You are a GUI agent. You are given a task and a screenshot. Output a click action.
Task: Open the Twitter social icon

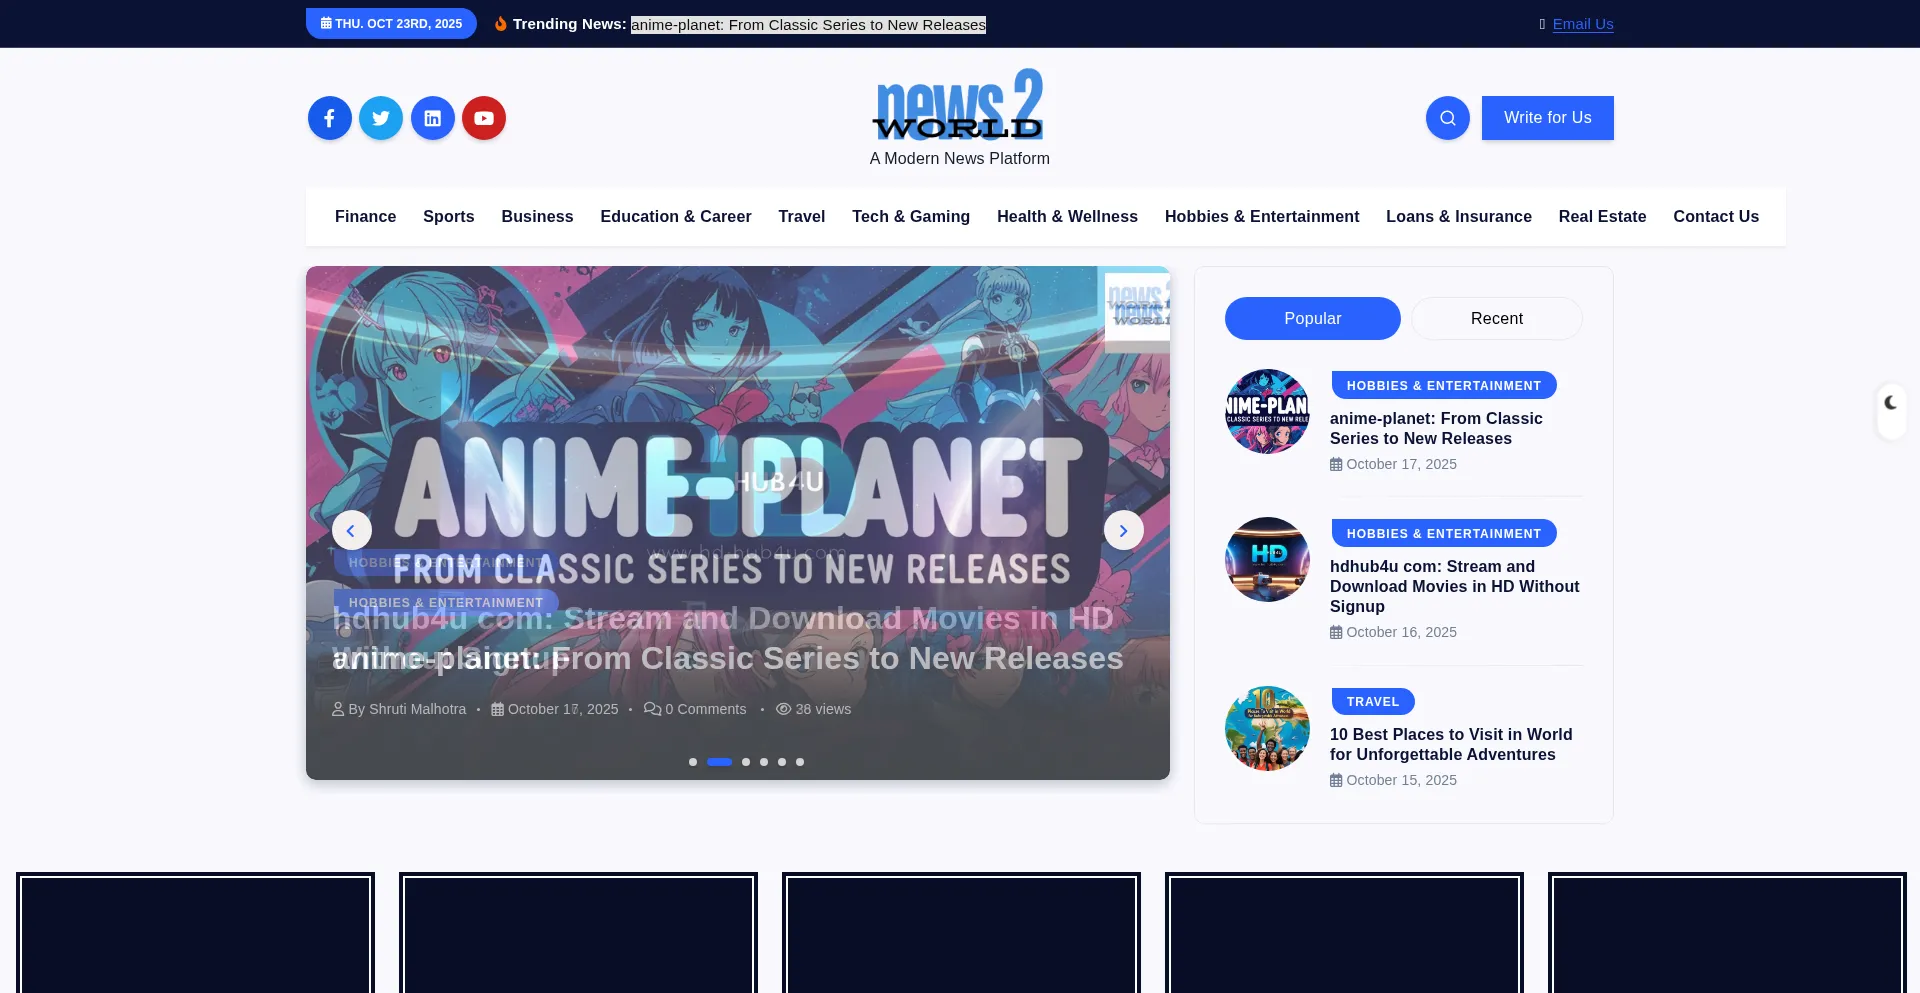click(381, 118)
